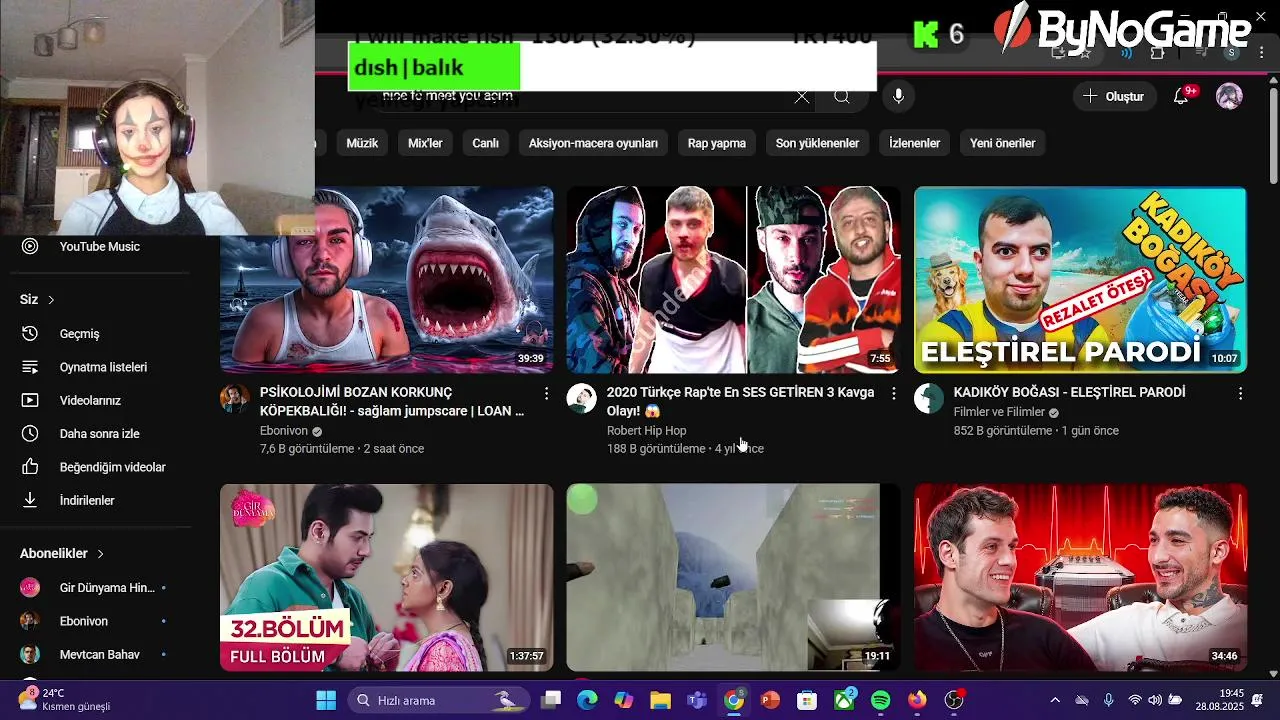The width and height of the screenshot is (1280, 720).
Task: Click the Filmler ve Filmler channel name
Action: (999, 412)
